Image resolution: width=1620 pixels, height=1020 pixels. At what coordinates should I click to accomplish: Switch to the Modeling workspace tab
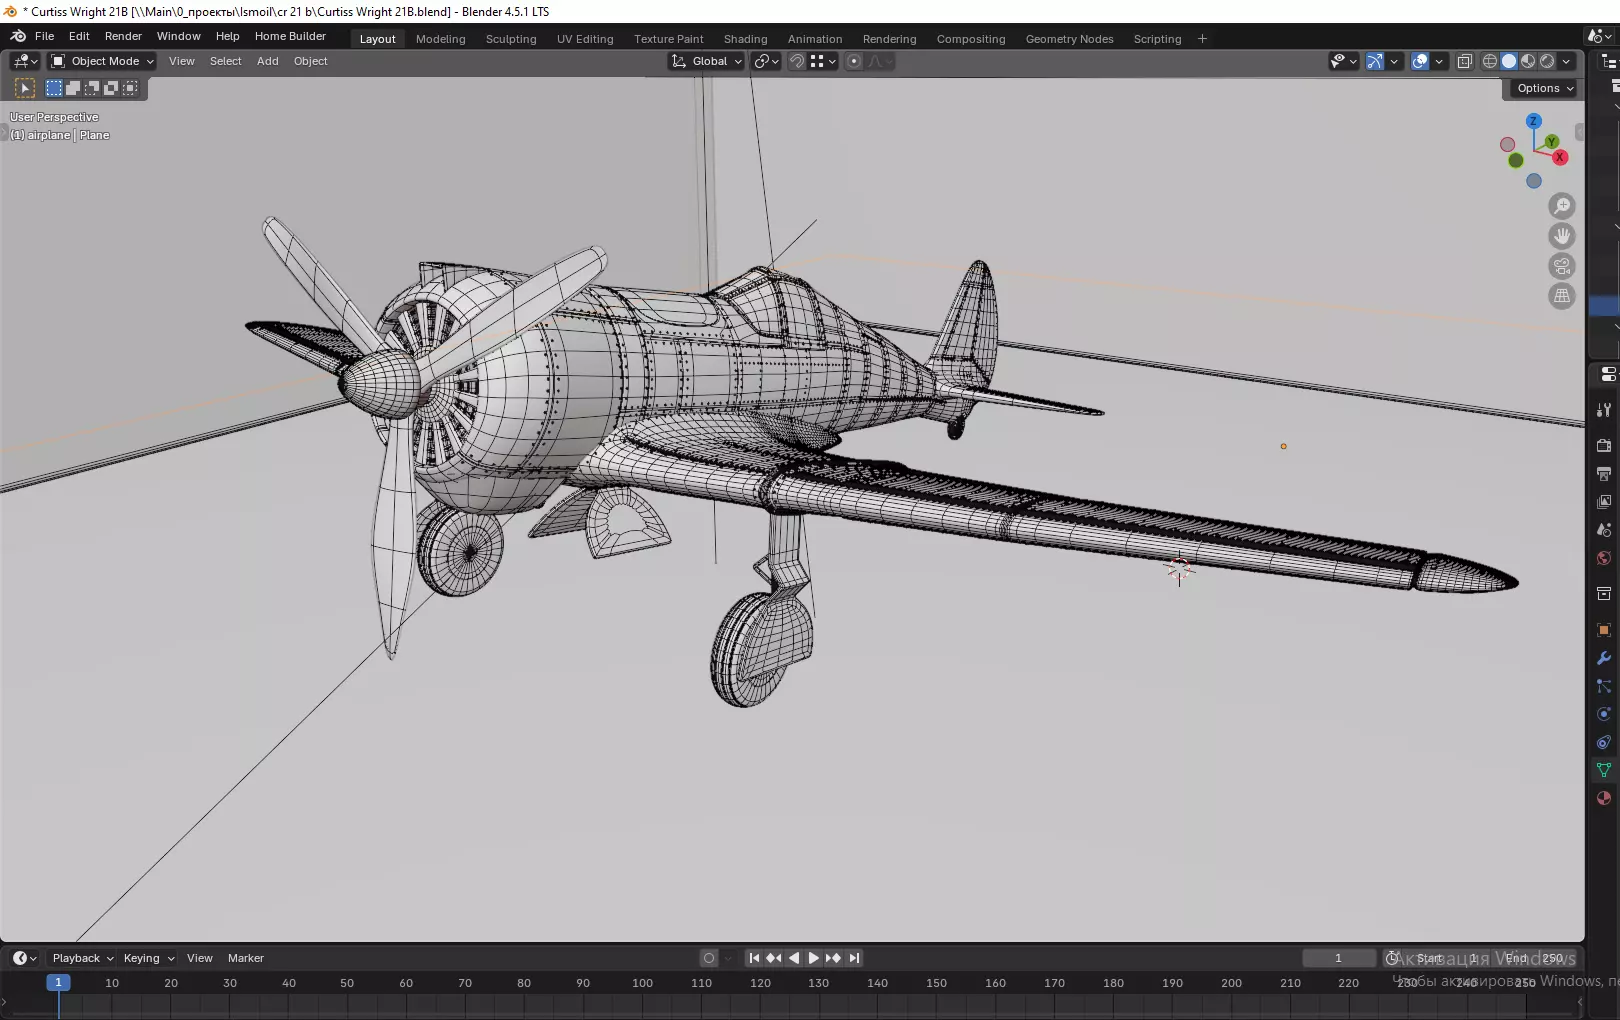click(441, 39)
